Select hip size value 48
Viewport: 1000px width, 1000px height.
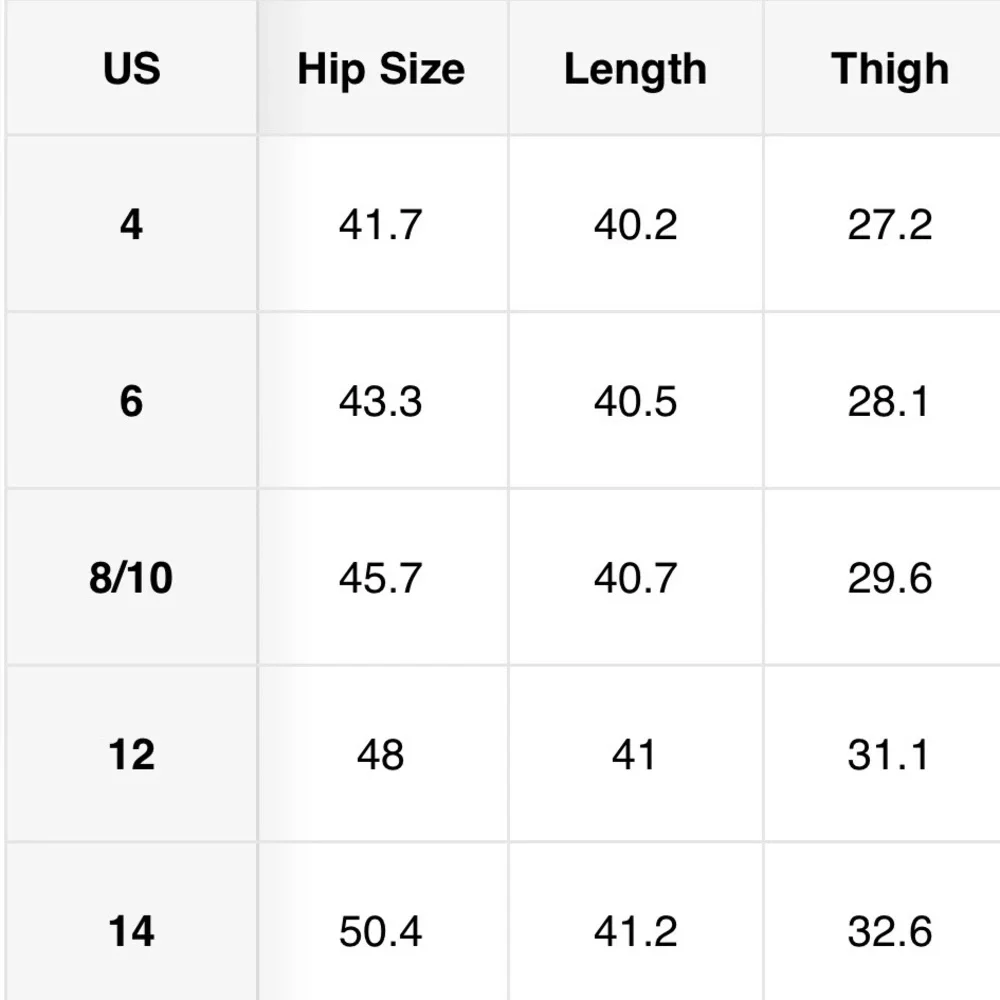click(x=381, y=754)
